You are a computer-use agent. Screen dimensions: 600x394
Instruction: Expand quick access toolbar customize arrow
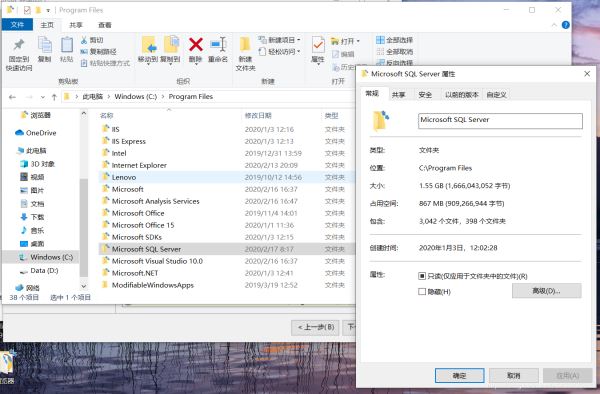[x=48, y=10]
